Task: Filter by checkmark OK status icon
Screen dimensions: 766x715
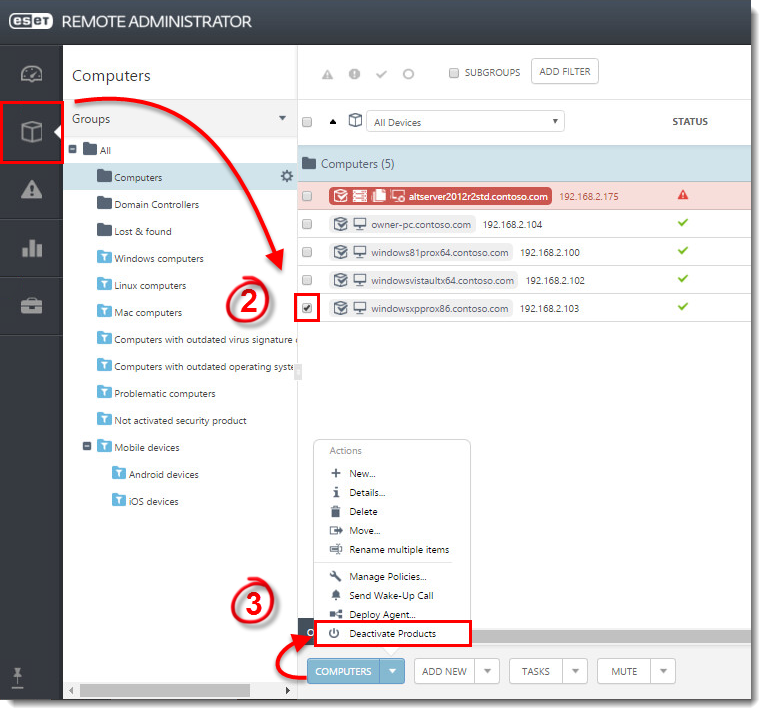Action: coord(382,74)
